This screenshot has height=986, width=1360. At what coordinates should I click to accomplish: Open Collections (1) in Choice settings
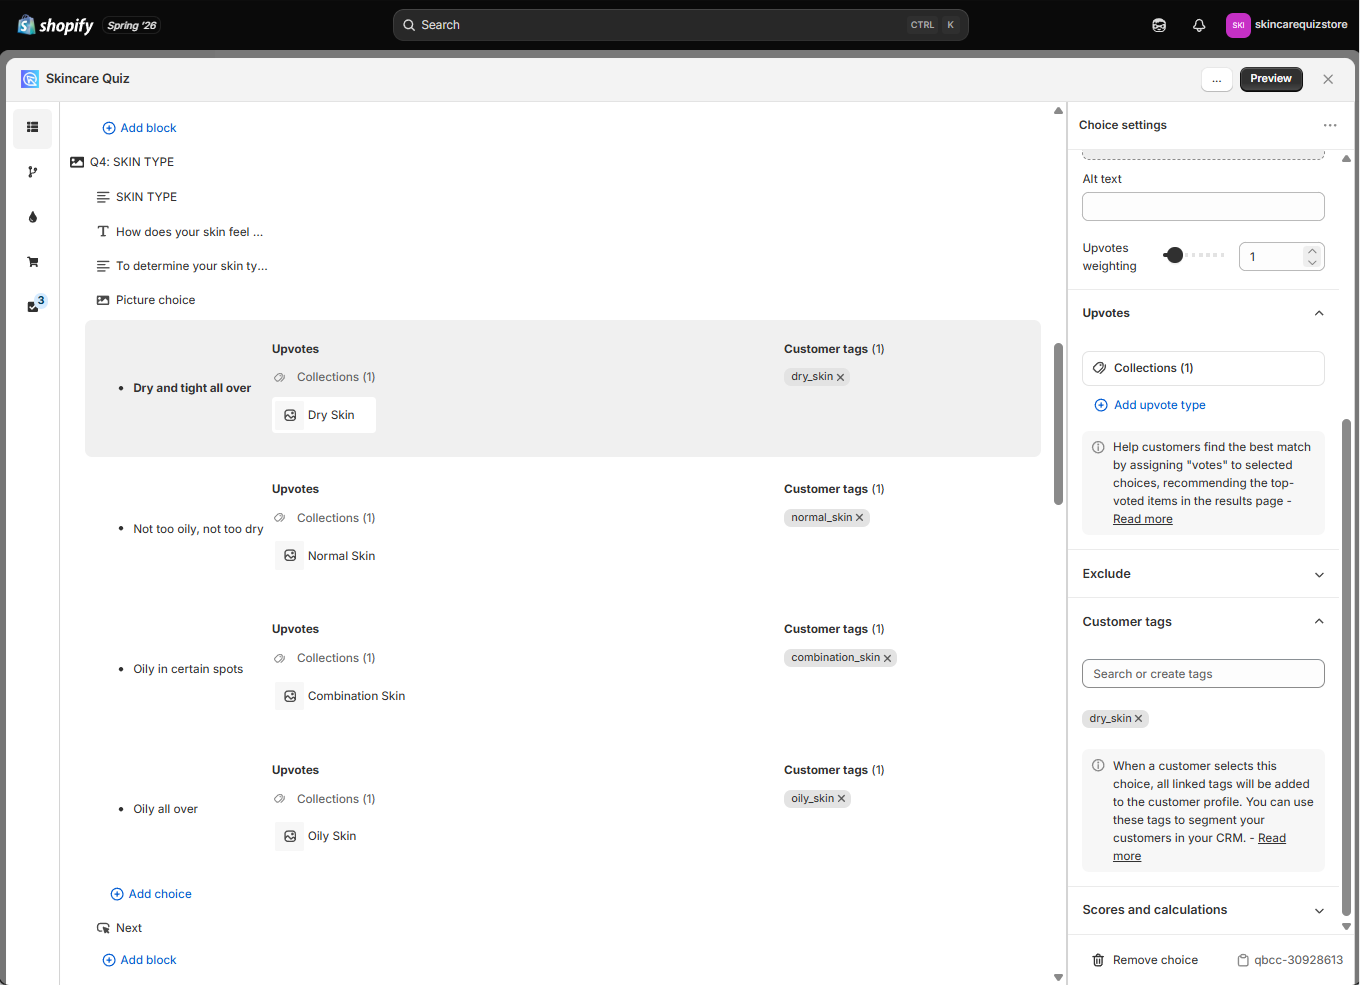point(1203,368)
